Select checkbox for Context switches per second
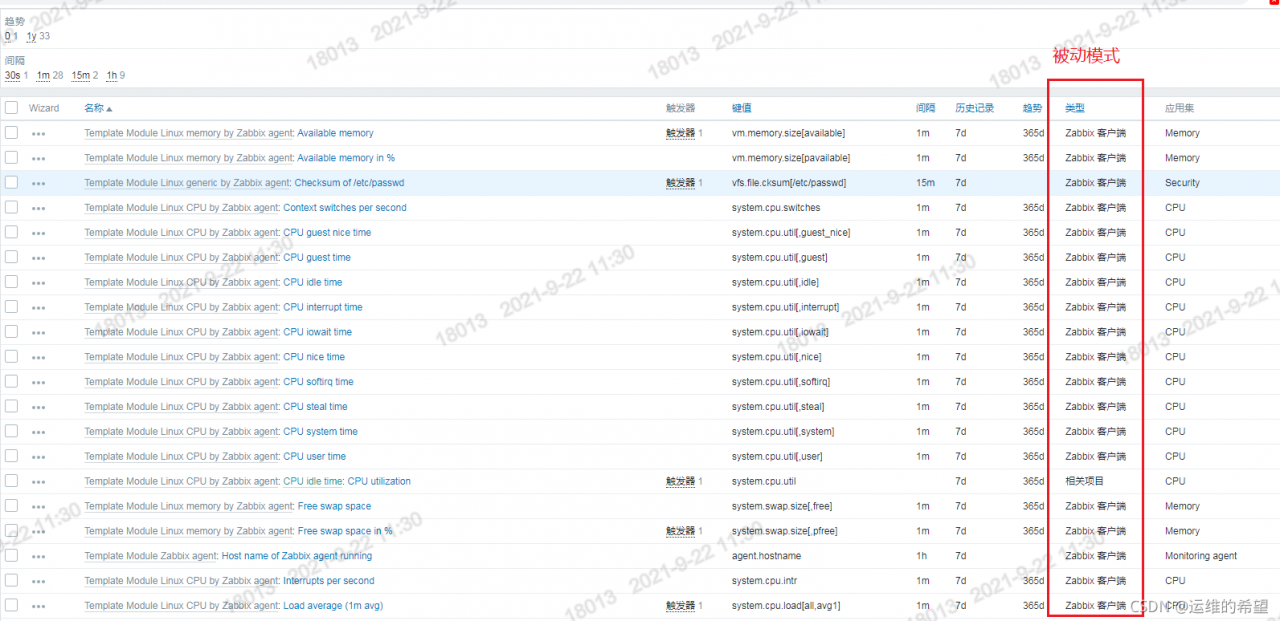Screen dimensions: 1280x621 point(11,207)
